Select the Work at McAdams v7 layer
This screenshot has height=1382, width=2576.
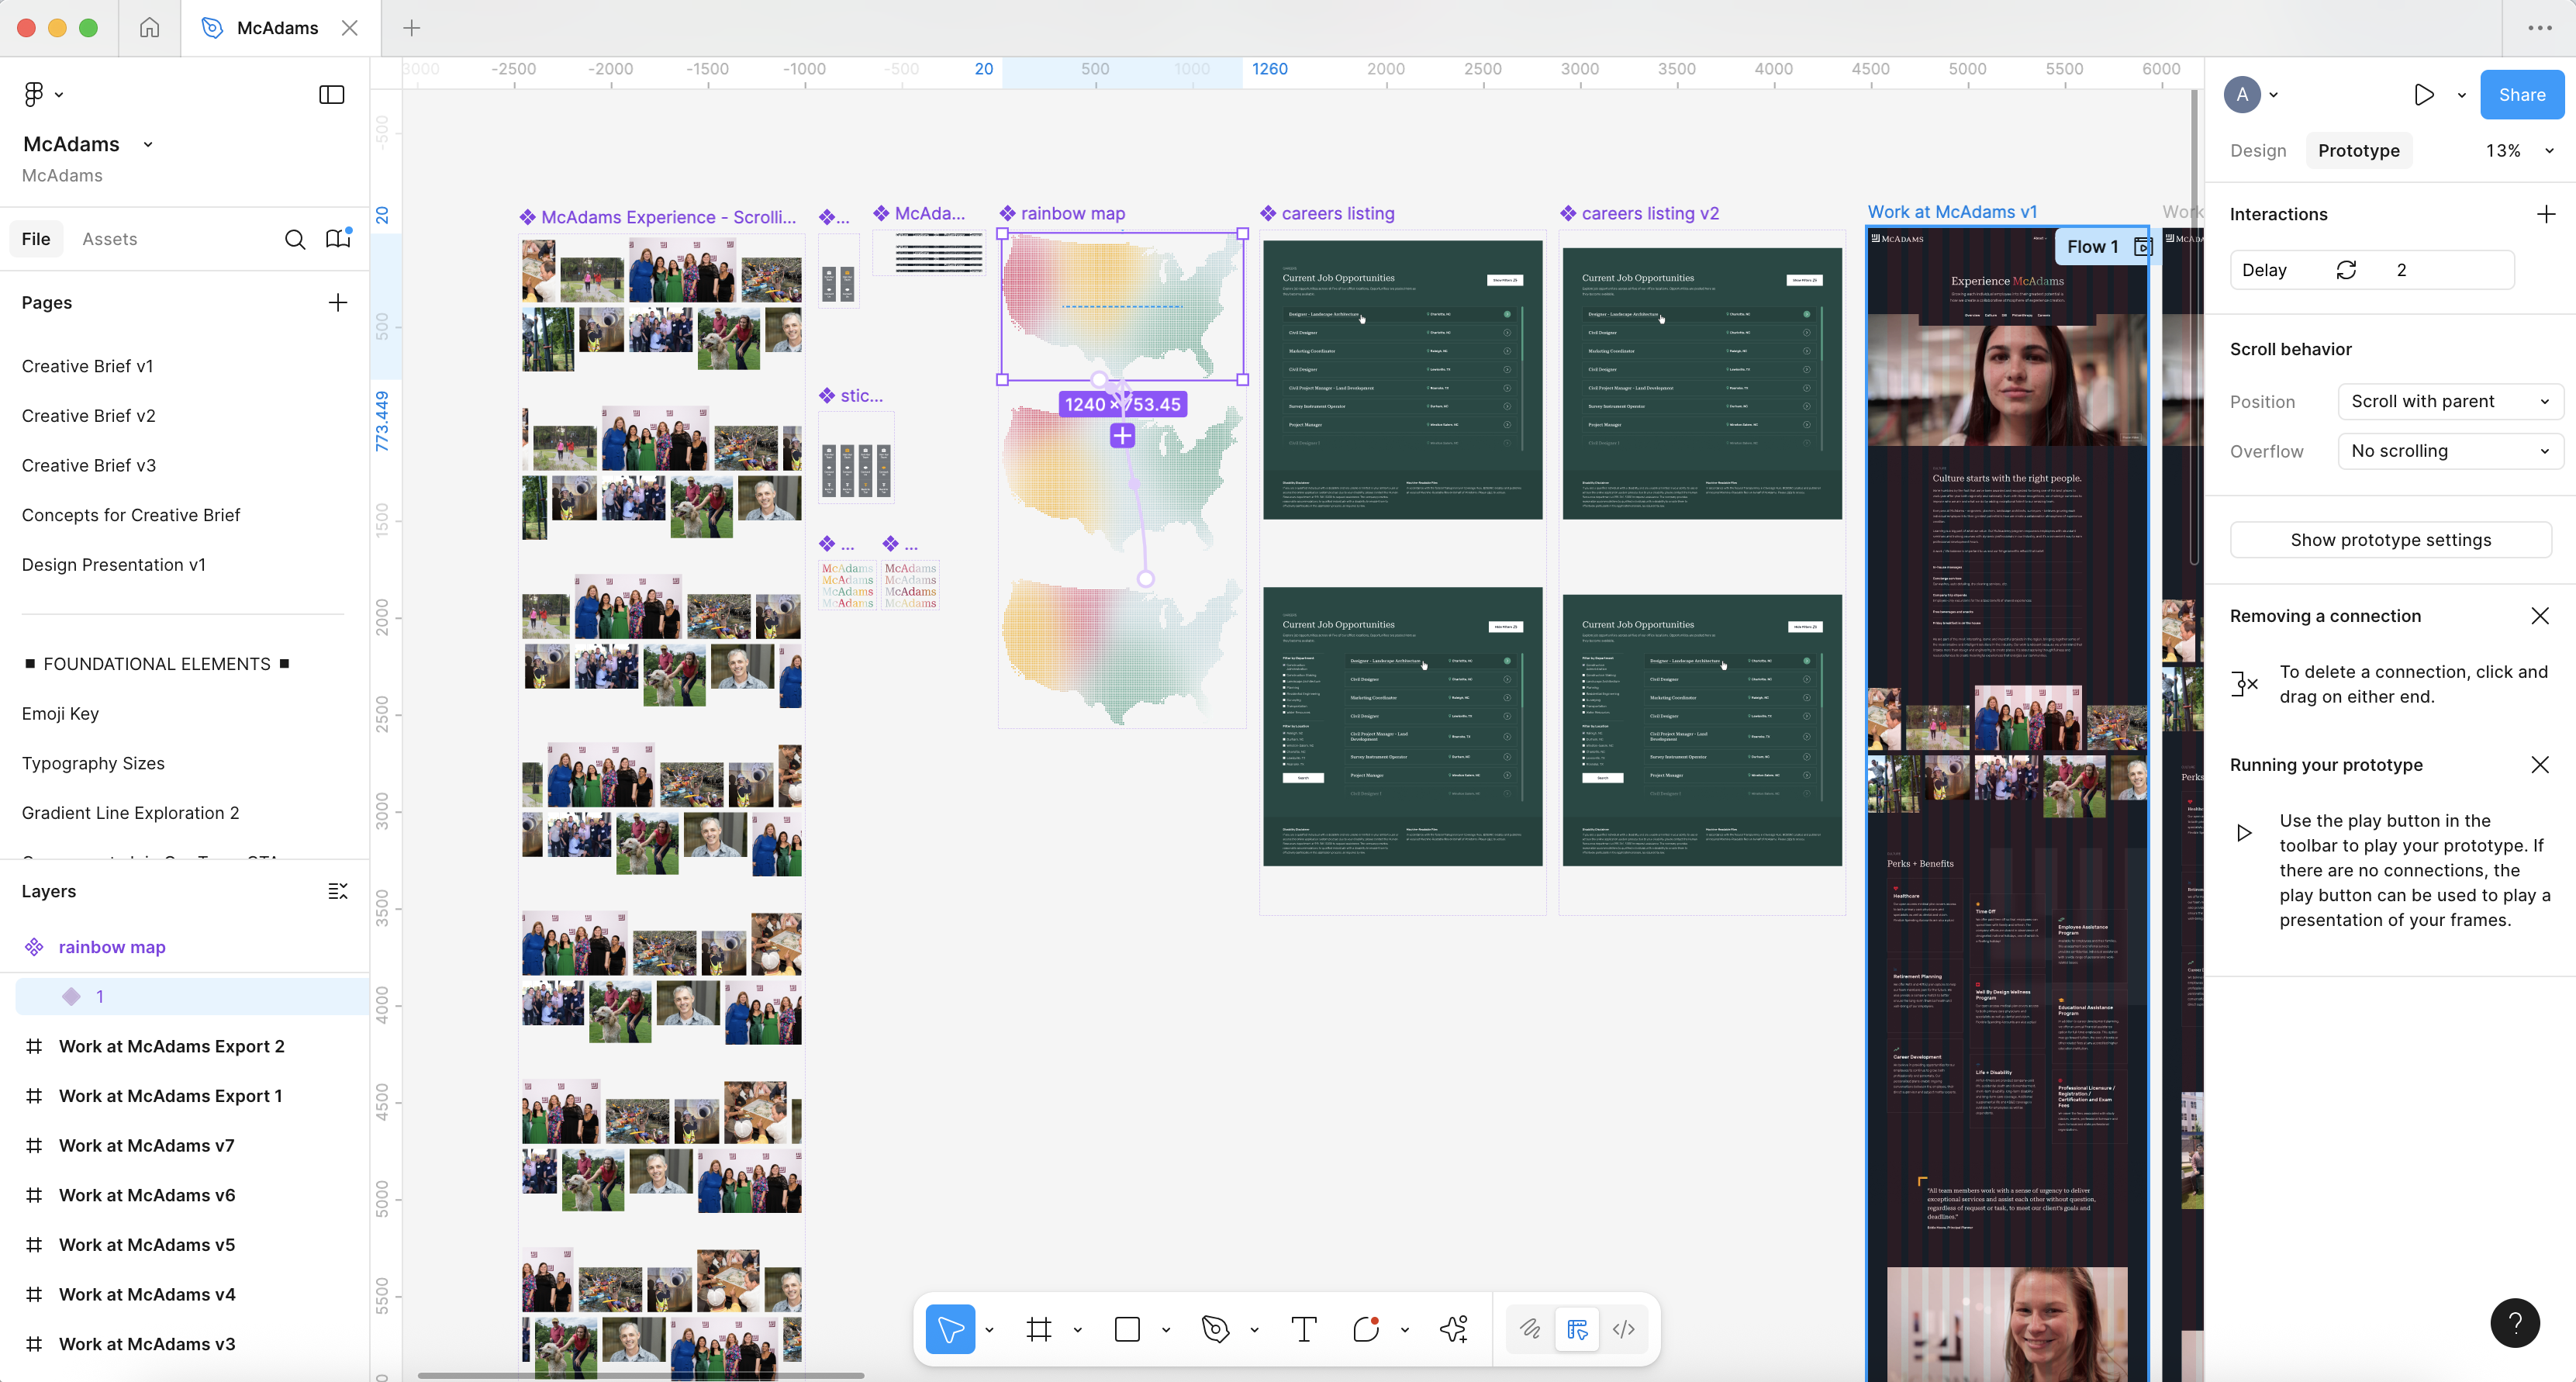146,1145
